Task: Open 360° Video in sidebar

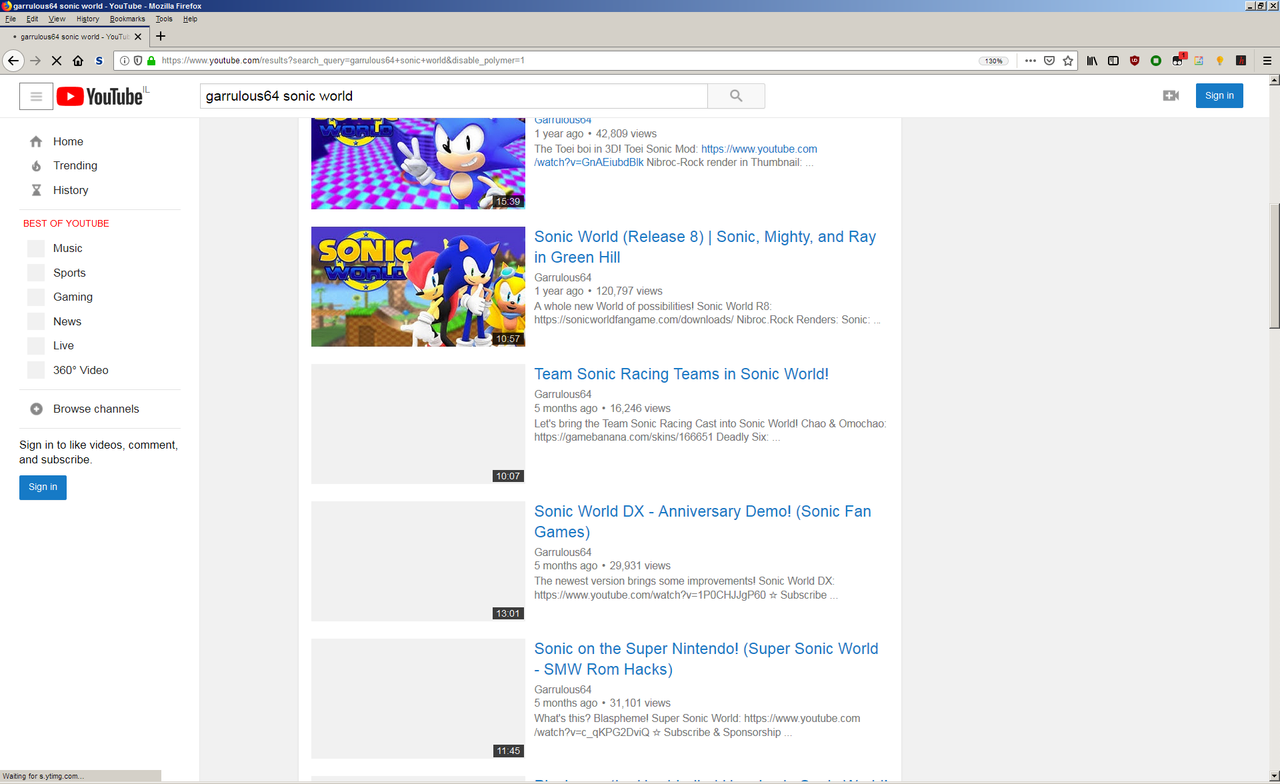Action: tap(80, 370)
